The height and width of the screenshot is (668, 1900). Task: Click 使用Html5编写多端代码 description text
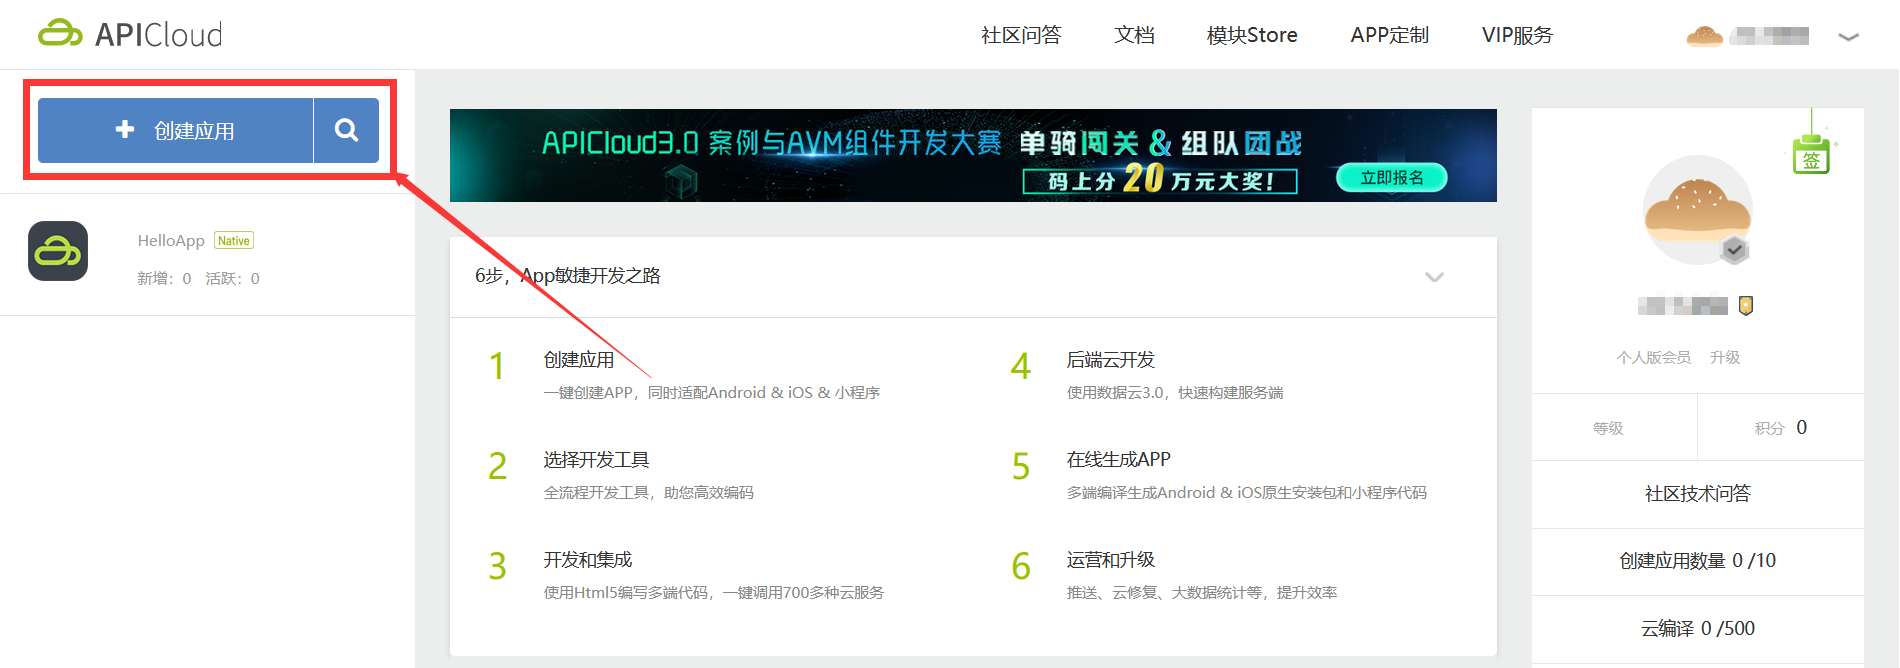click(714, 593)
